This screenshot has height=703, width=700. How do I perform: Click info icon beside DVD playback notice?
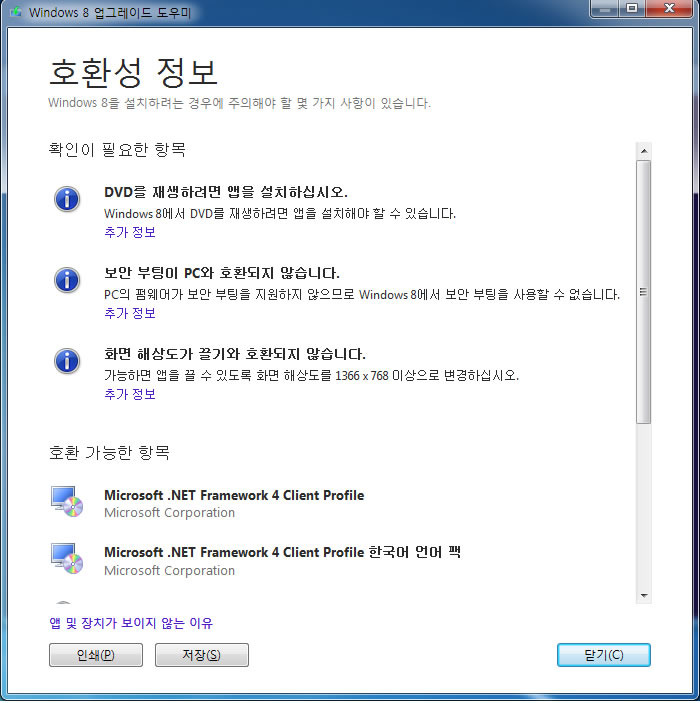tap(67, 199)
